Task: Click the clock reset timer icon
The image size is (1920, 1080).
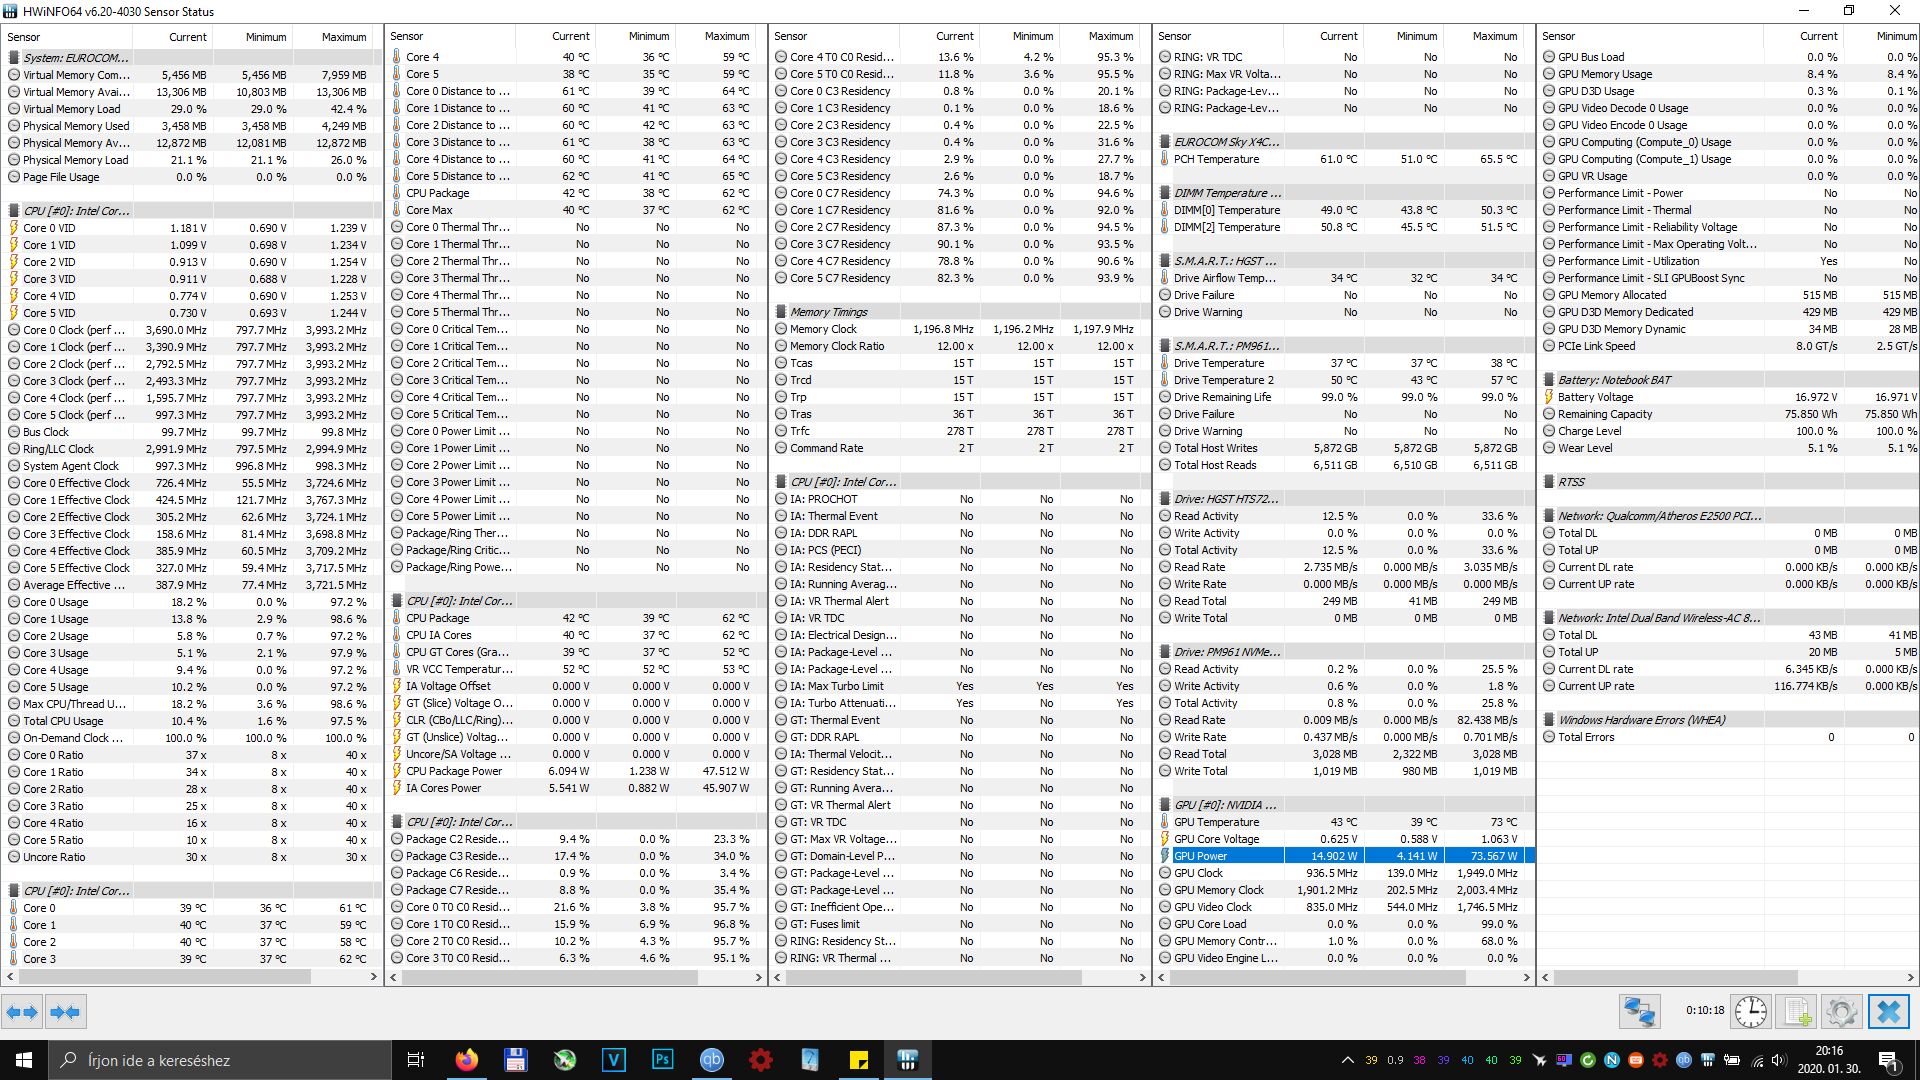Action: pyautogui.click(x=1750, y=1012)
